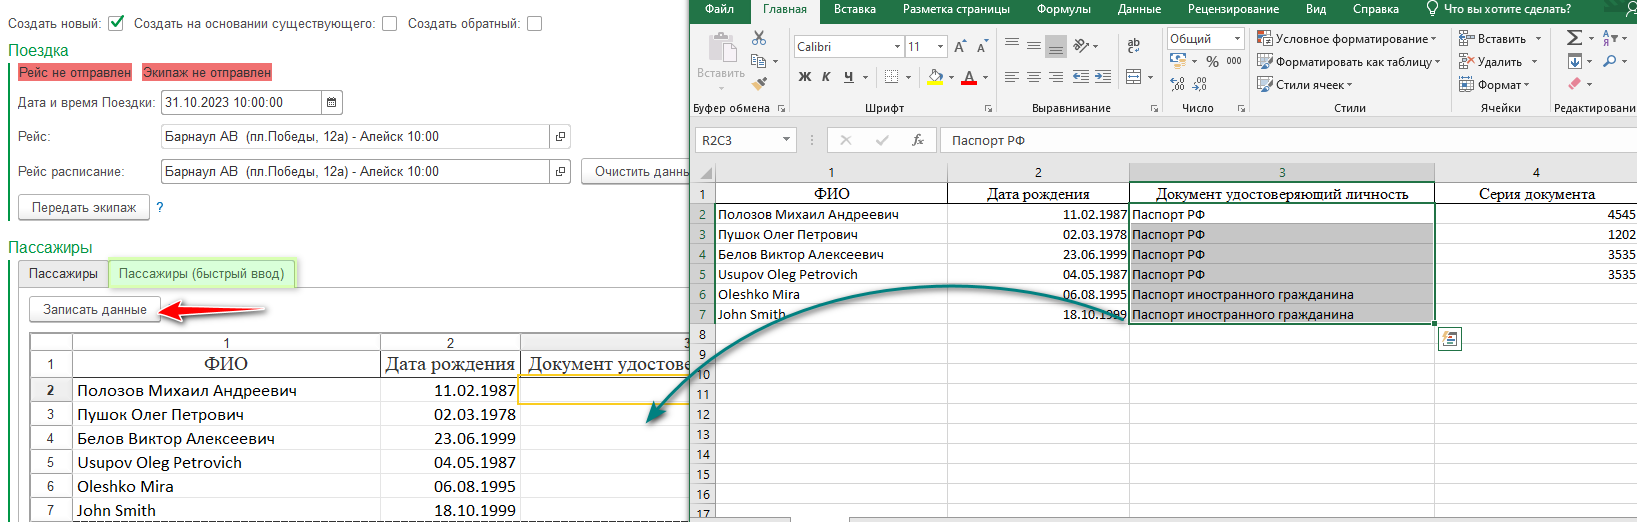Open calendar picker next to trip date

point(333,102)
